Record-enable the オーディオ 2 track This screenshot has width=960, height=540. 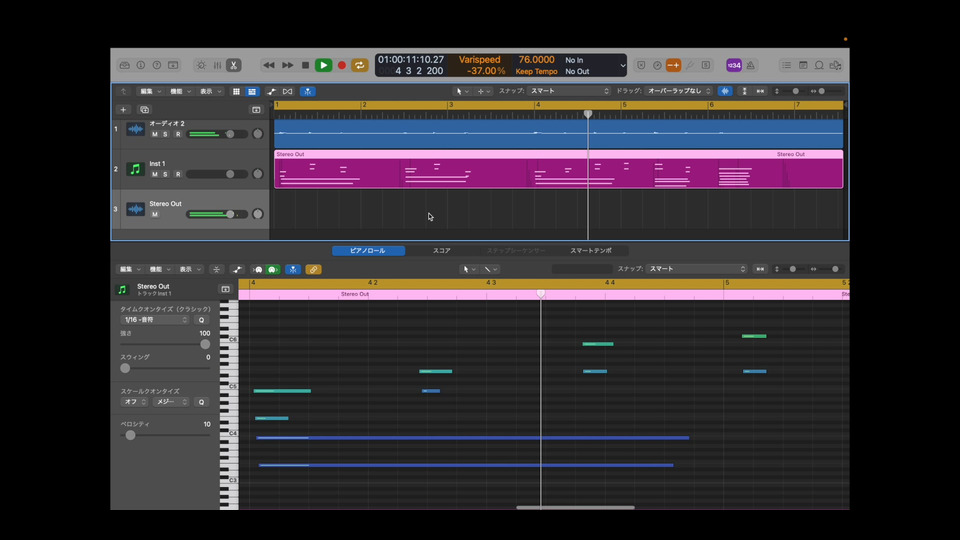coord(178,134)
